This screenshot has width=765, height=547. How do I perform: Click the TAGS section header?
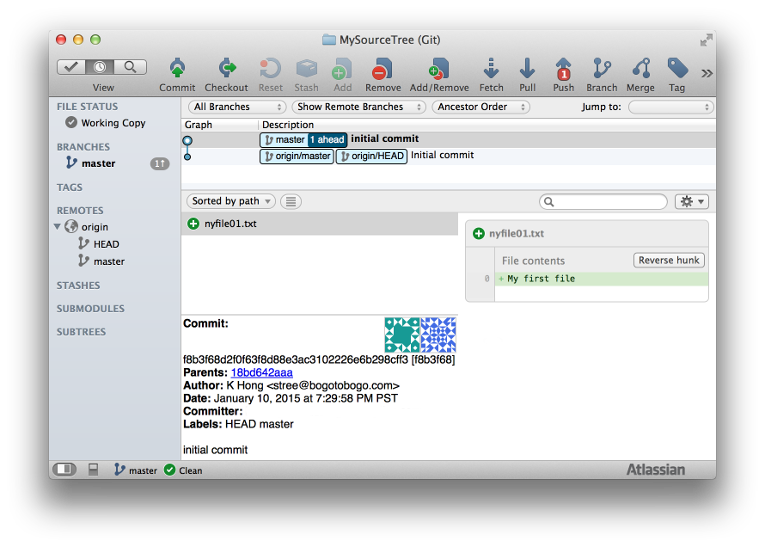click(70, 187)
